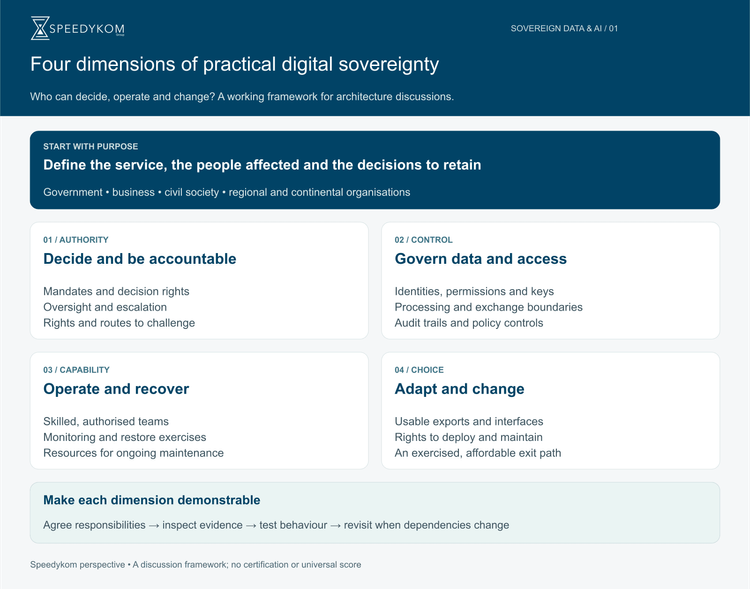Click the '03 / CAPABILITY' label
The height and width of the screenshot is (589, 750).
point(76,370)
